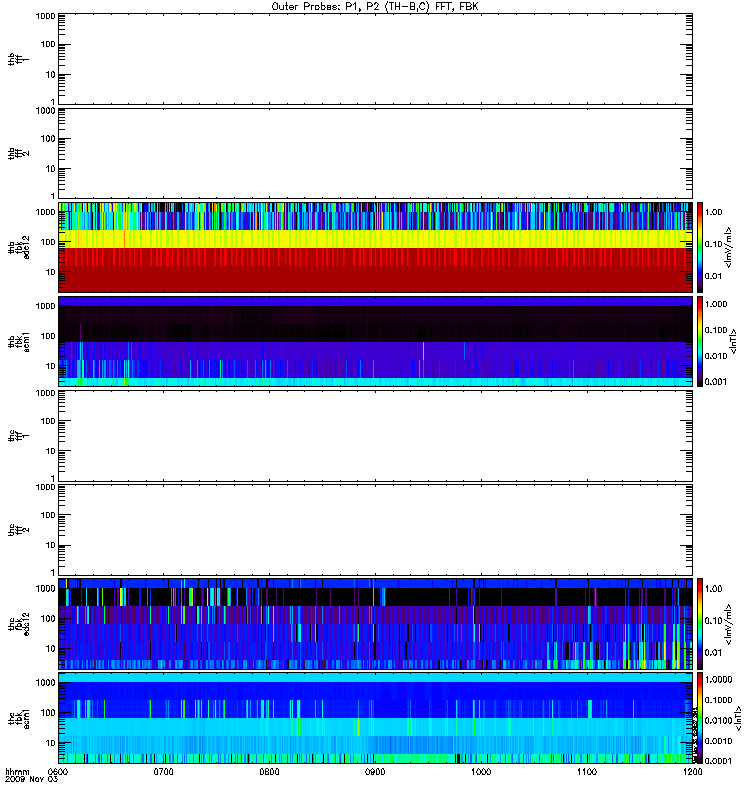Click the 1000 time axis label

(481, 771)
